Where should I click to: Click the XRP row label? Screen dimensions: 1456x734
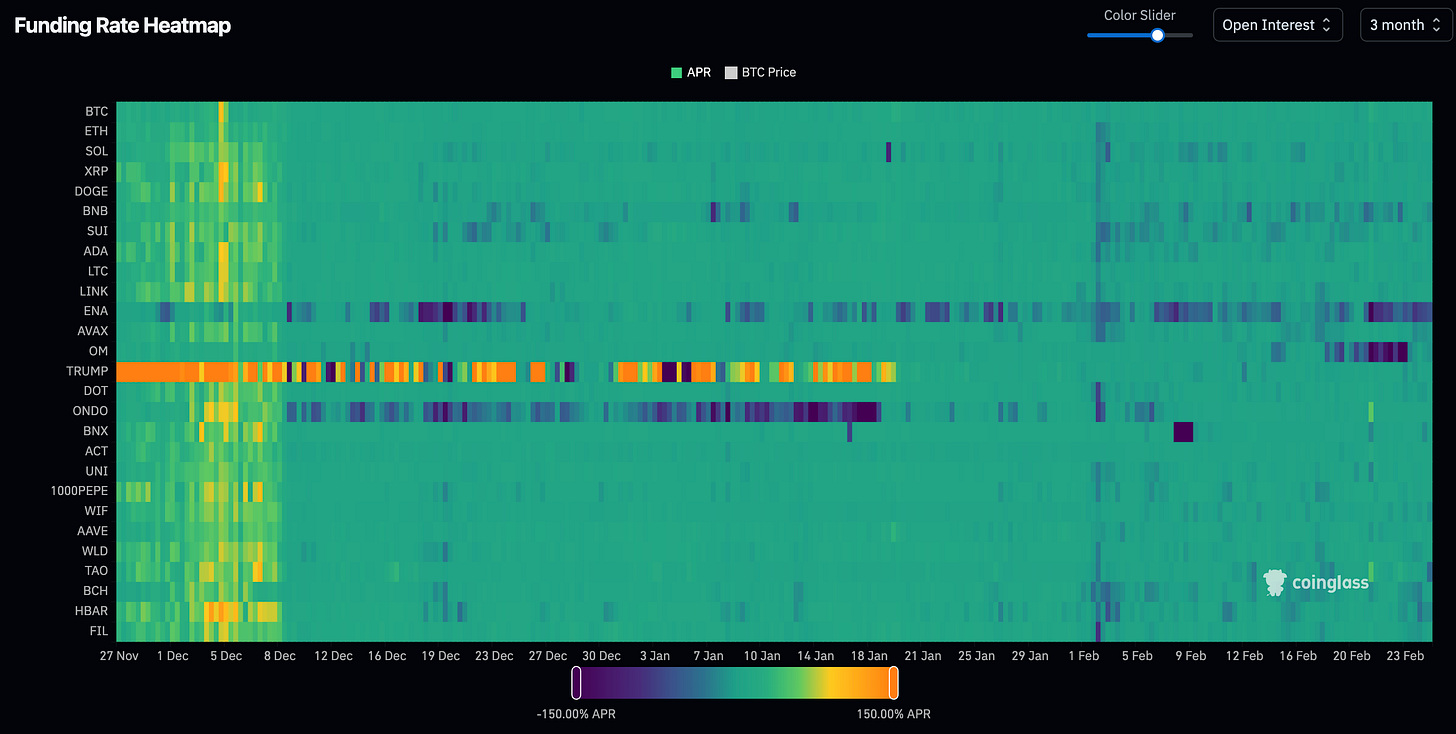(x=96, y=171)
